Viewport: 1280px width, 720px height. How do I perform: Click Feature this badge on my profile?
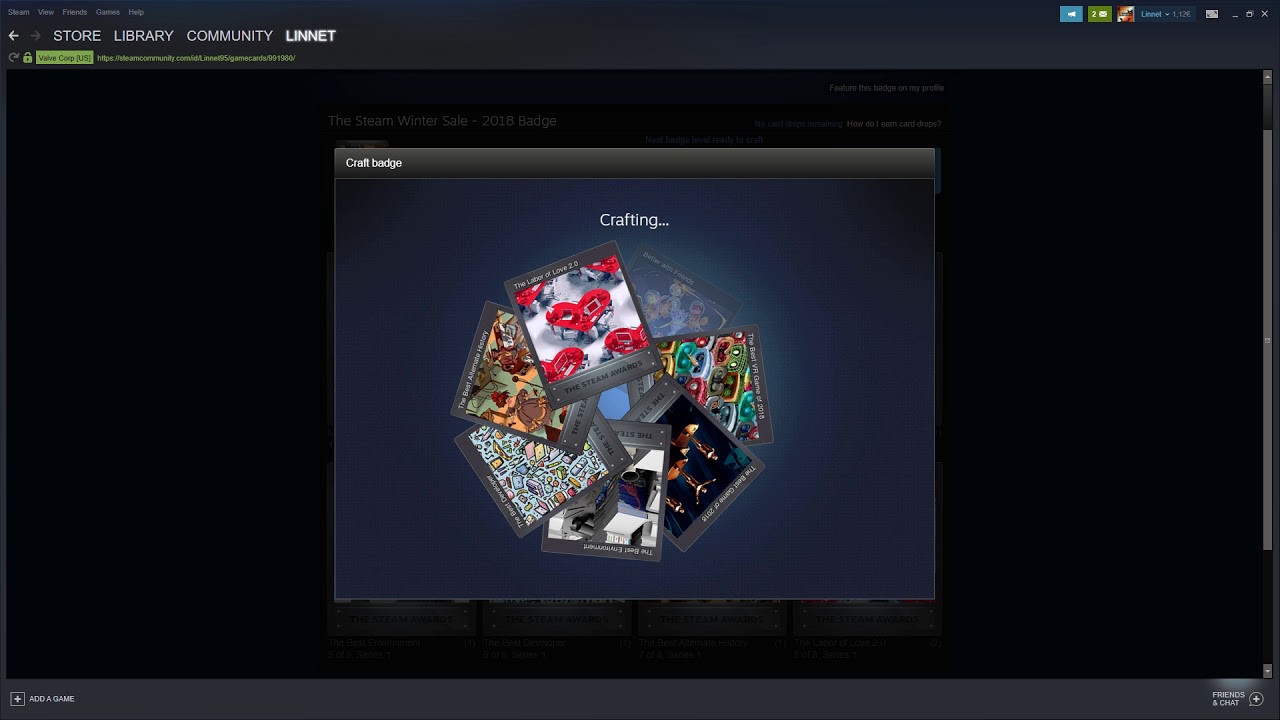coord(886,88)
